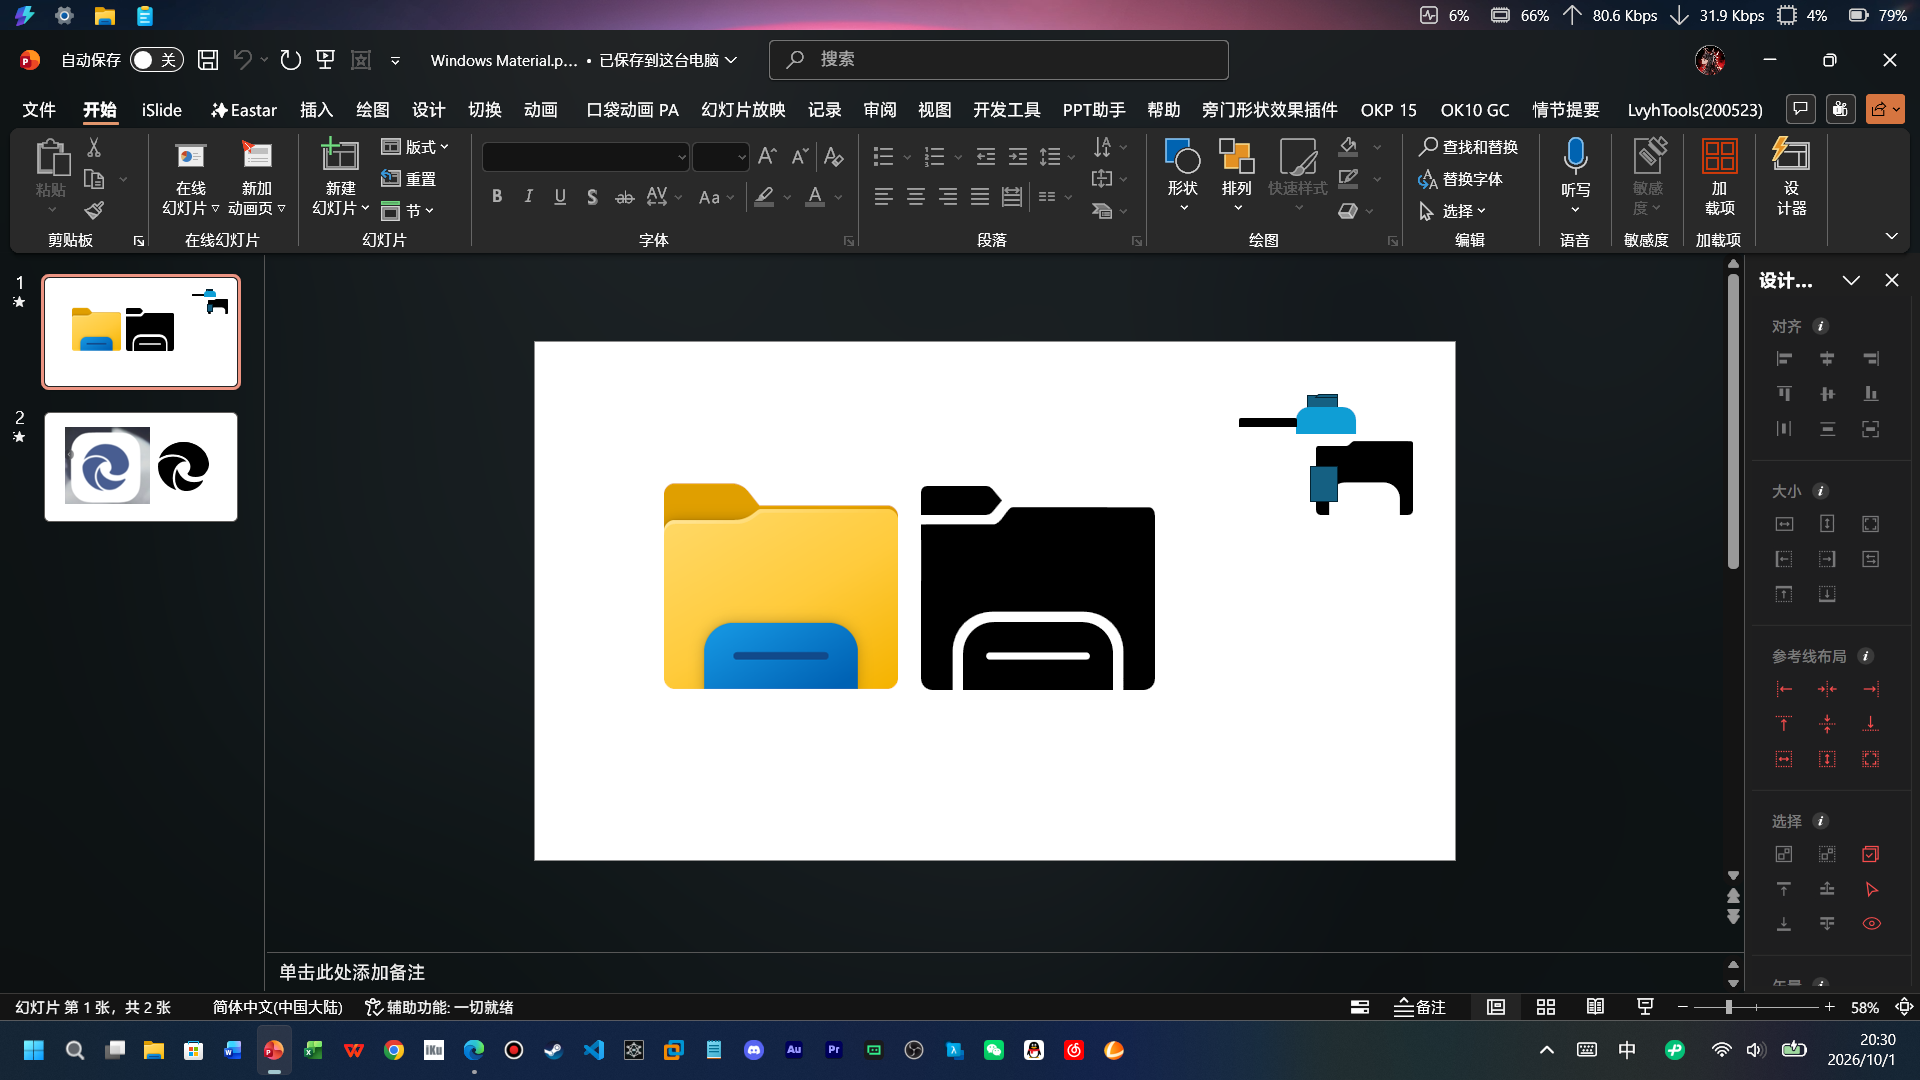Image resolution: width=1920 pixels, height=1080 pixels.
Task: Open font color picker arrow
Action: point(838,197)
